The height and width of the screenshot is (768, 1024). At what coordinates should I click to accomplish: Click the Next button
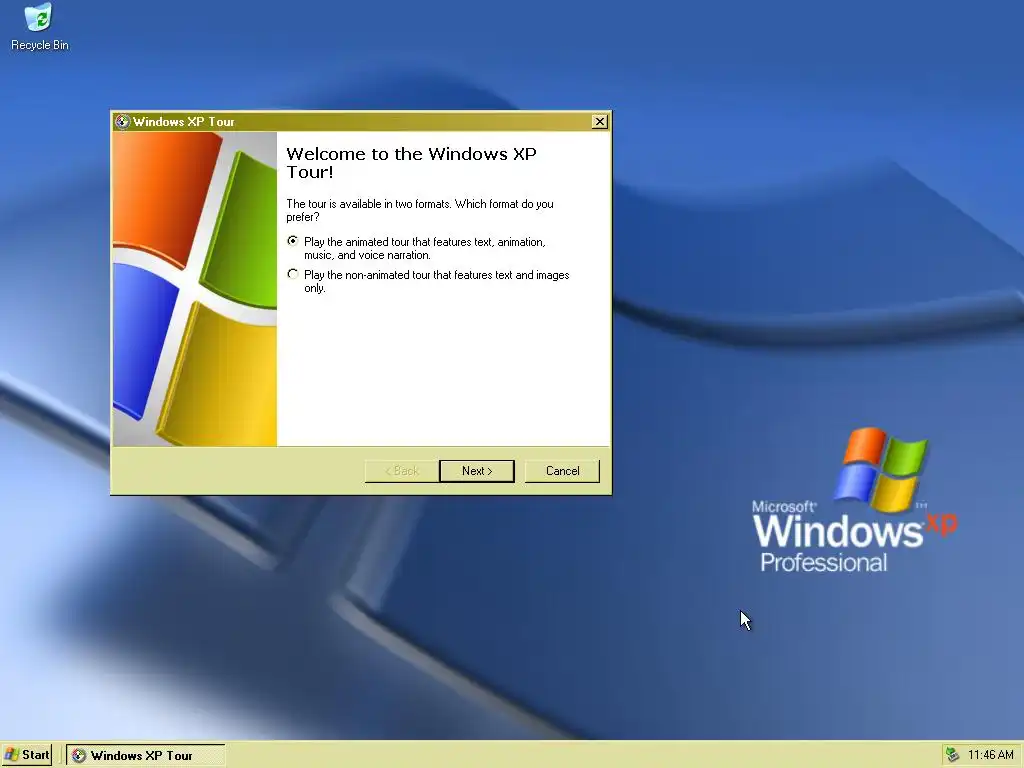[x=477, y=471]
